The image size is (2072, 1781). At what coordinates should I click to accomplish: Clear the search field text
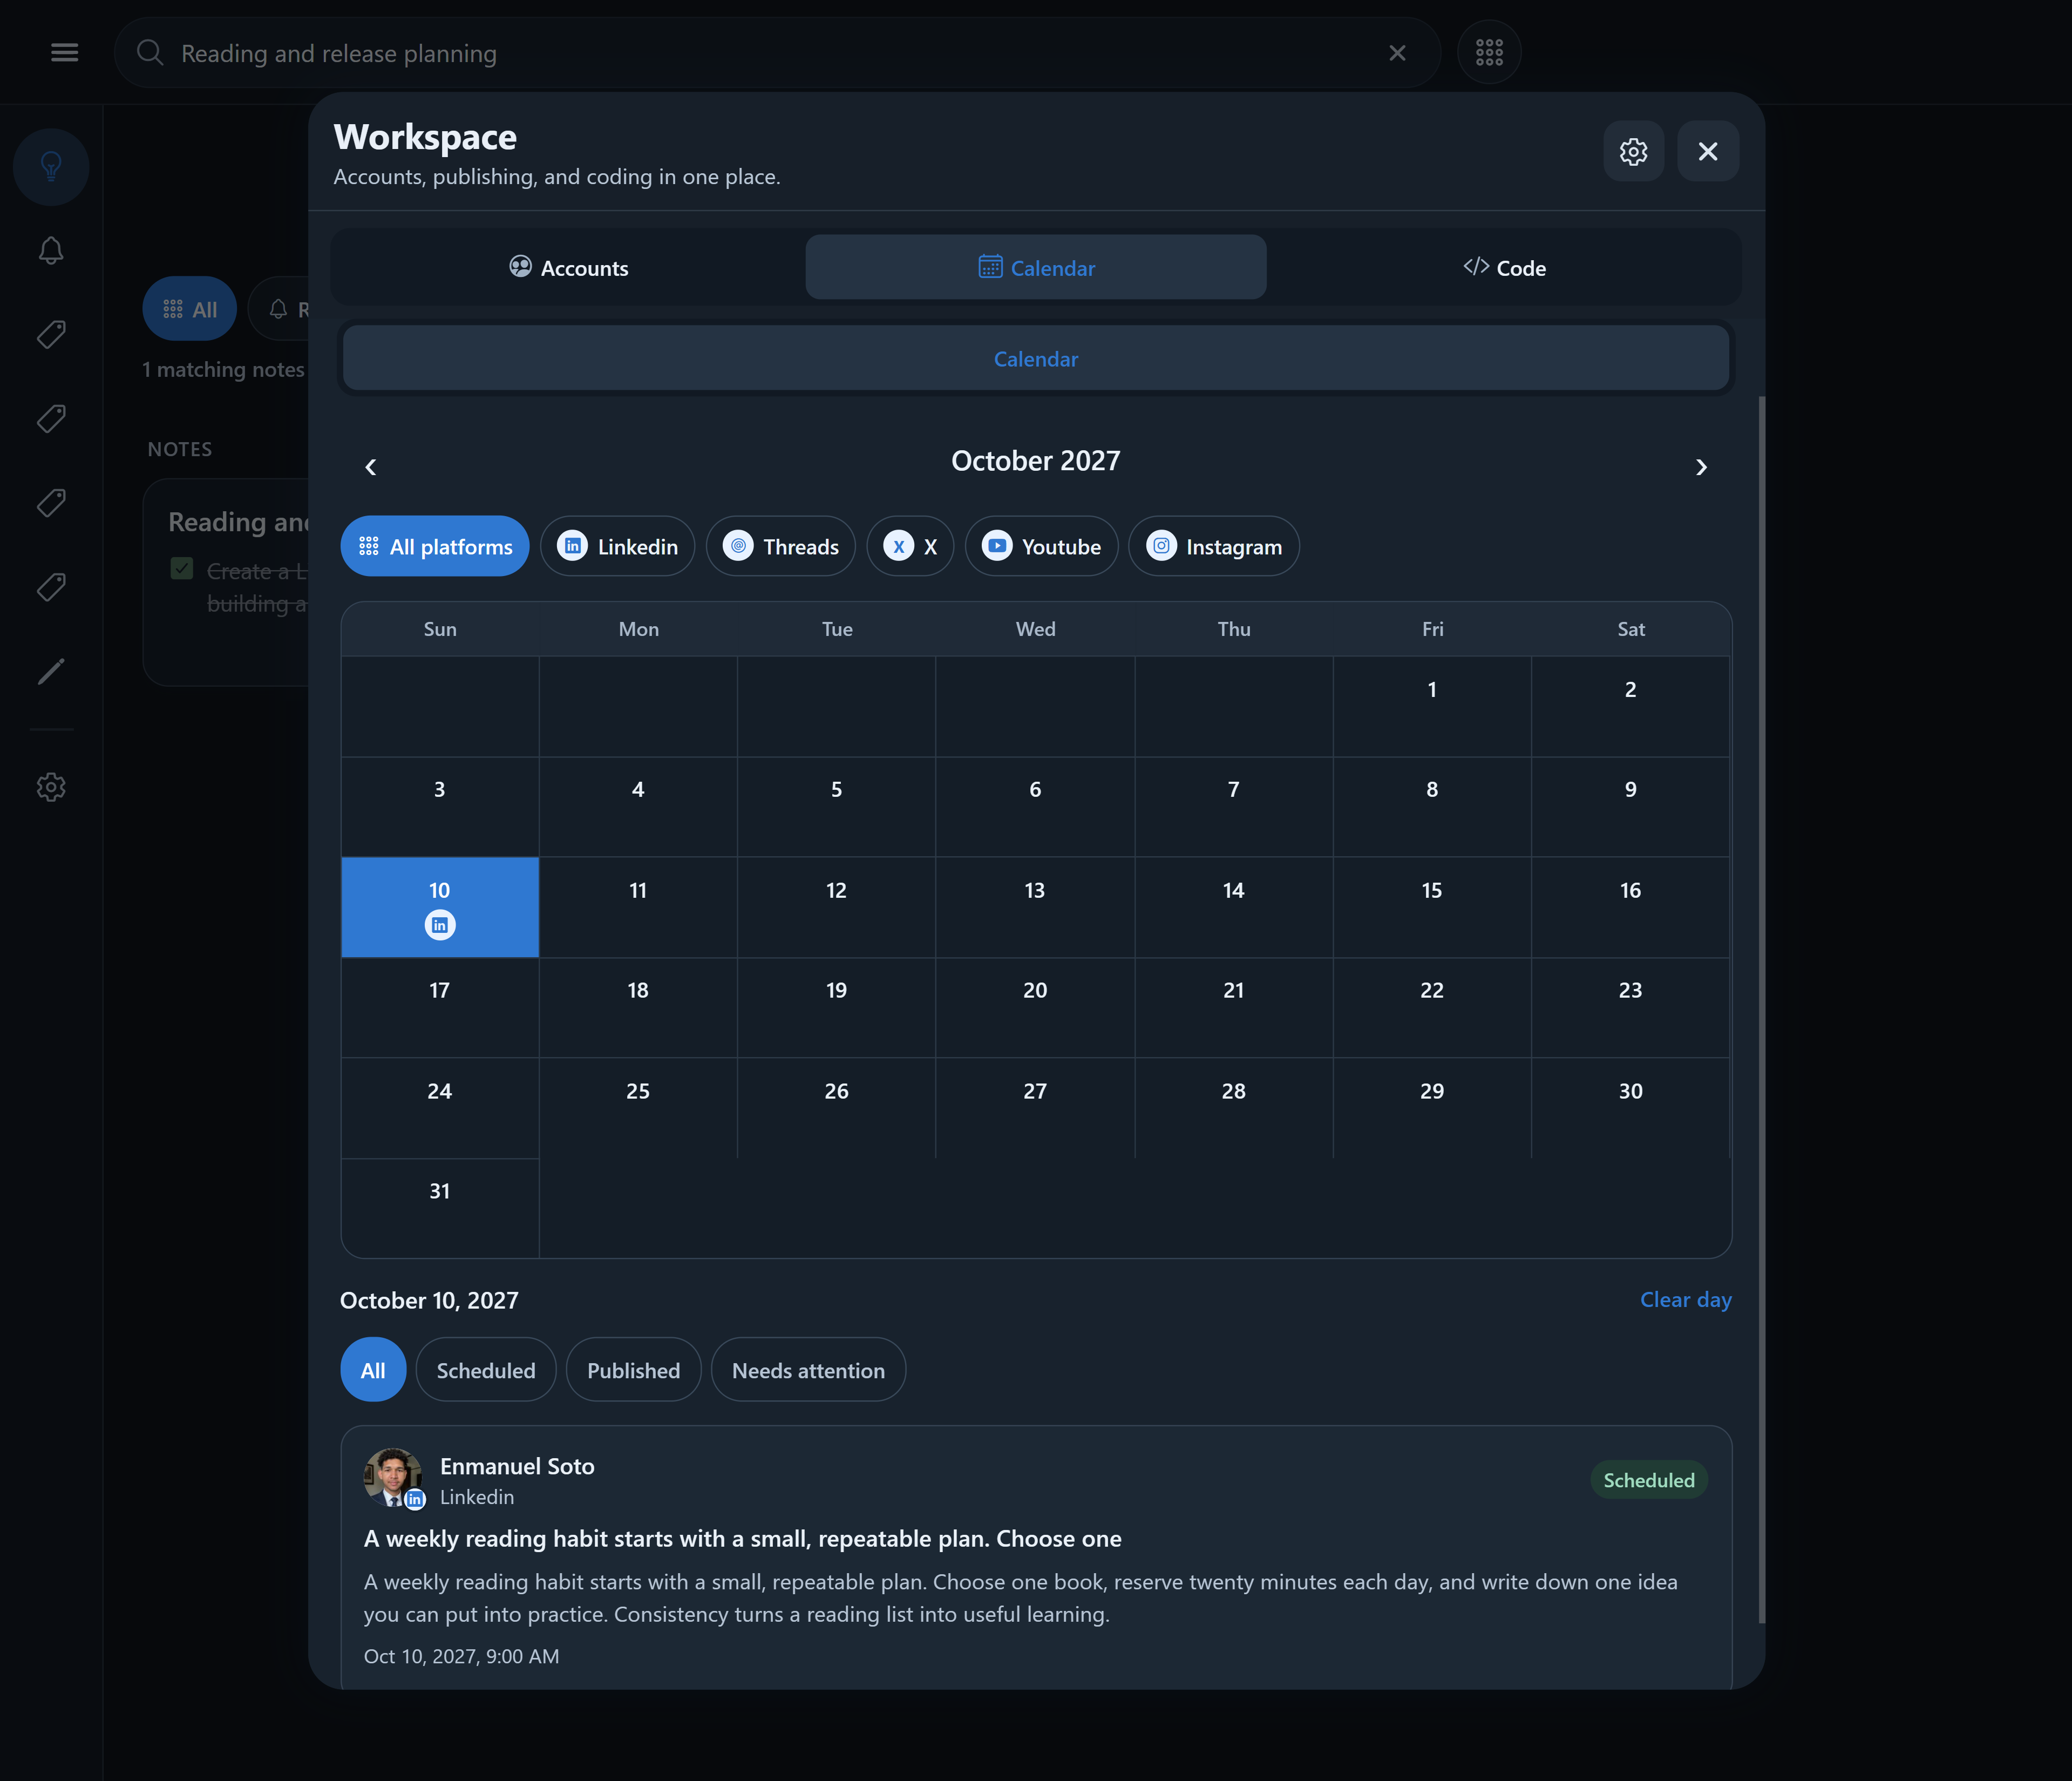[x=1397, y=53]
